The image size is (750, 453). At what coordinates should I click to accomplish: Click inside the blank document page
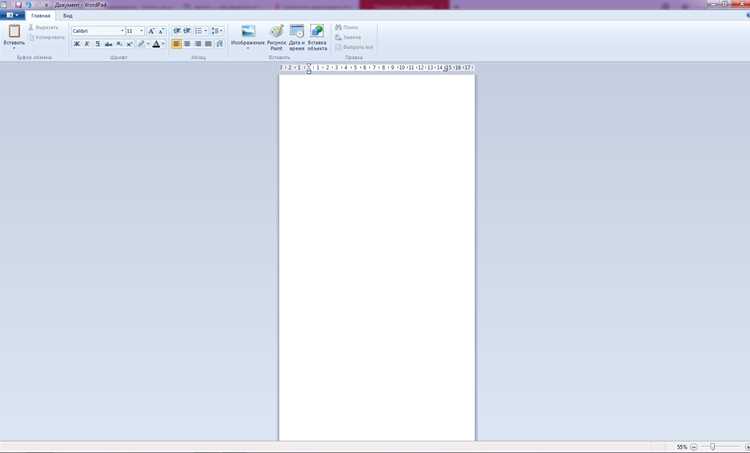377,257
